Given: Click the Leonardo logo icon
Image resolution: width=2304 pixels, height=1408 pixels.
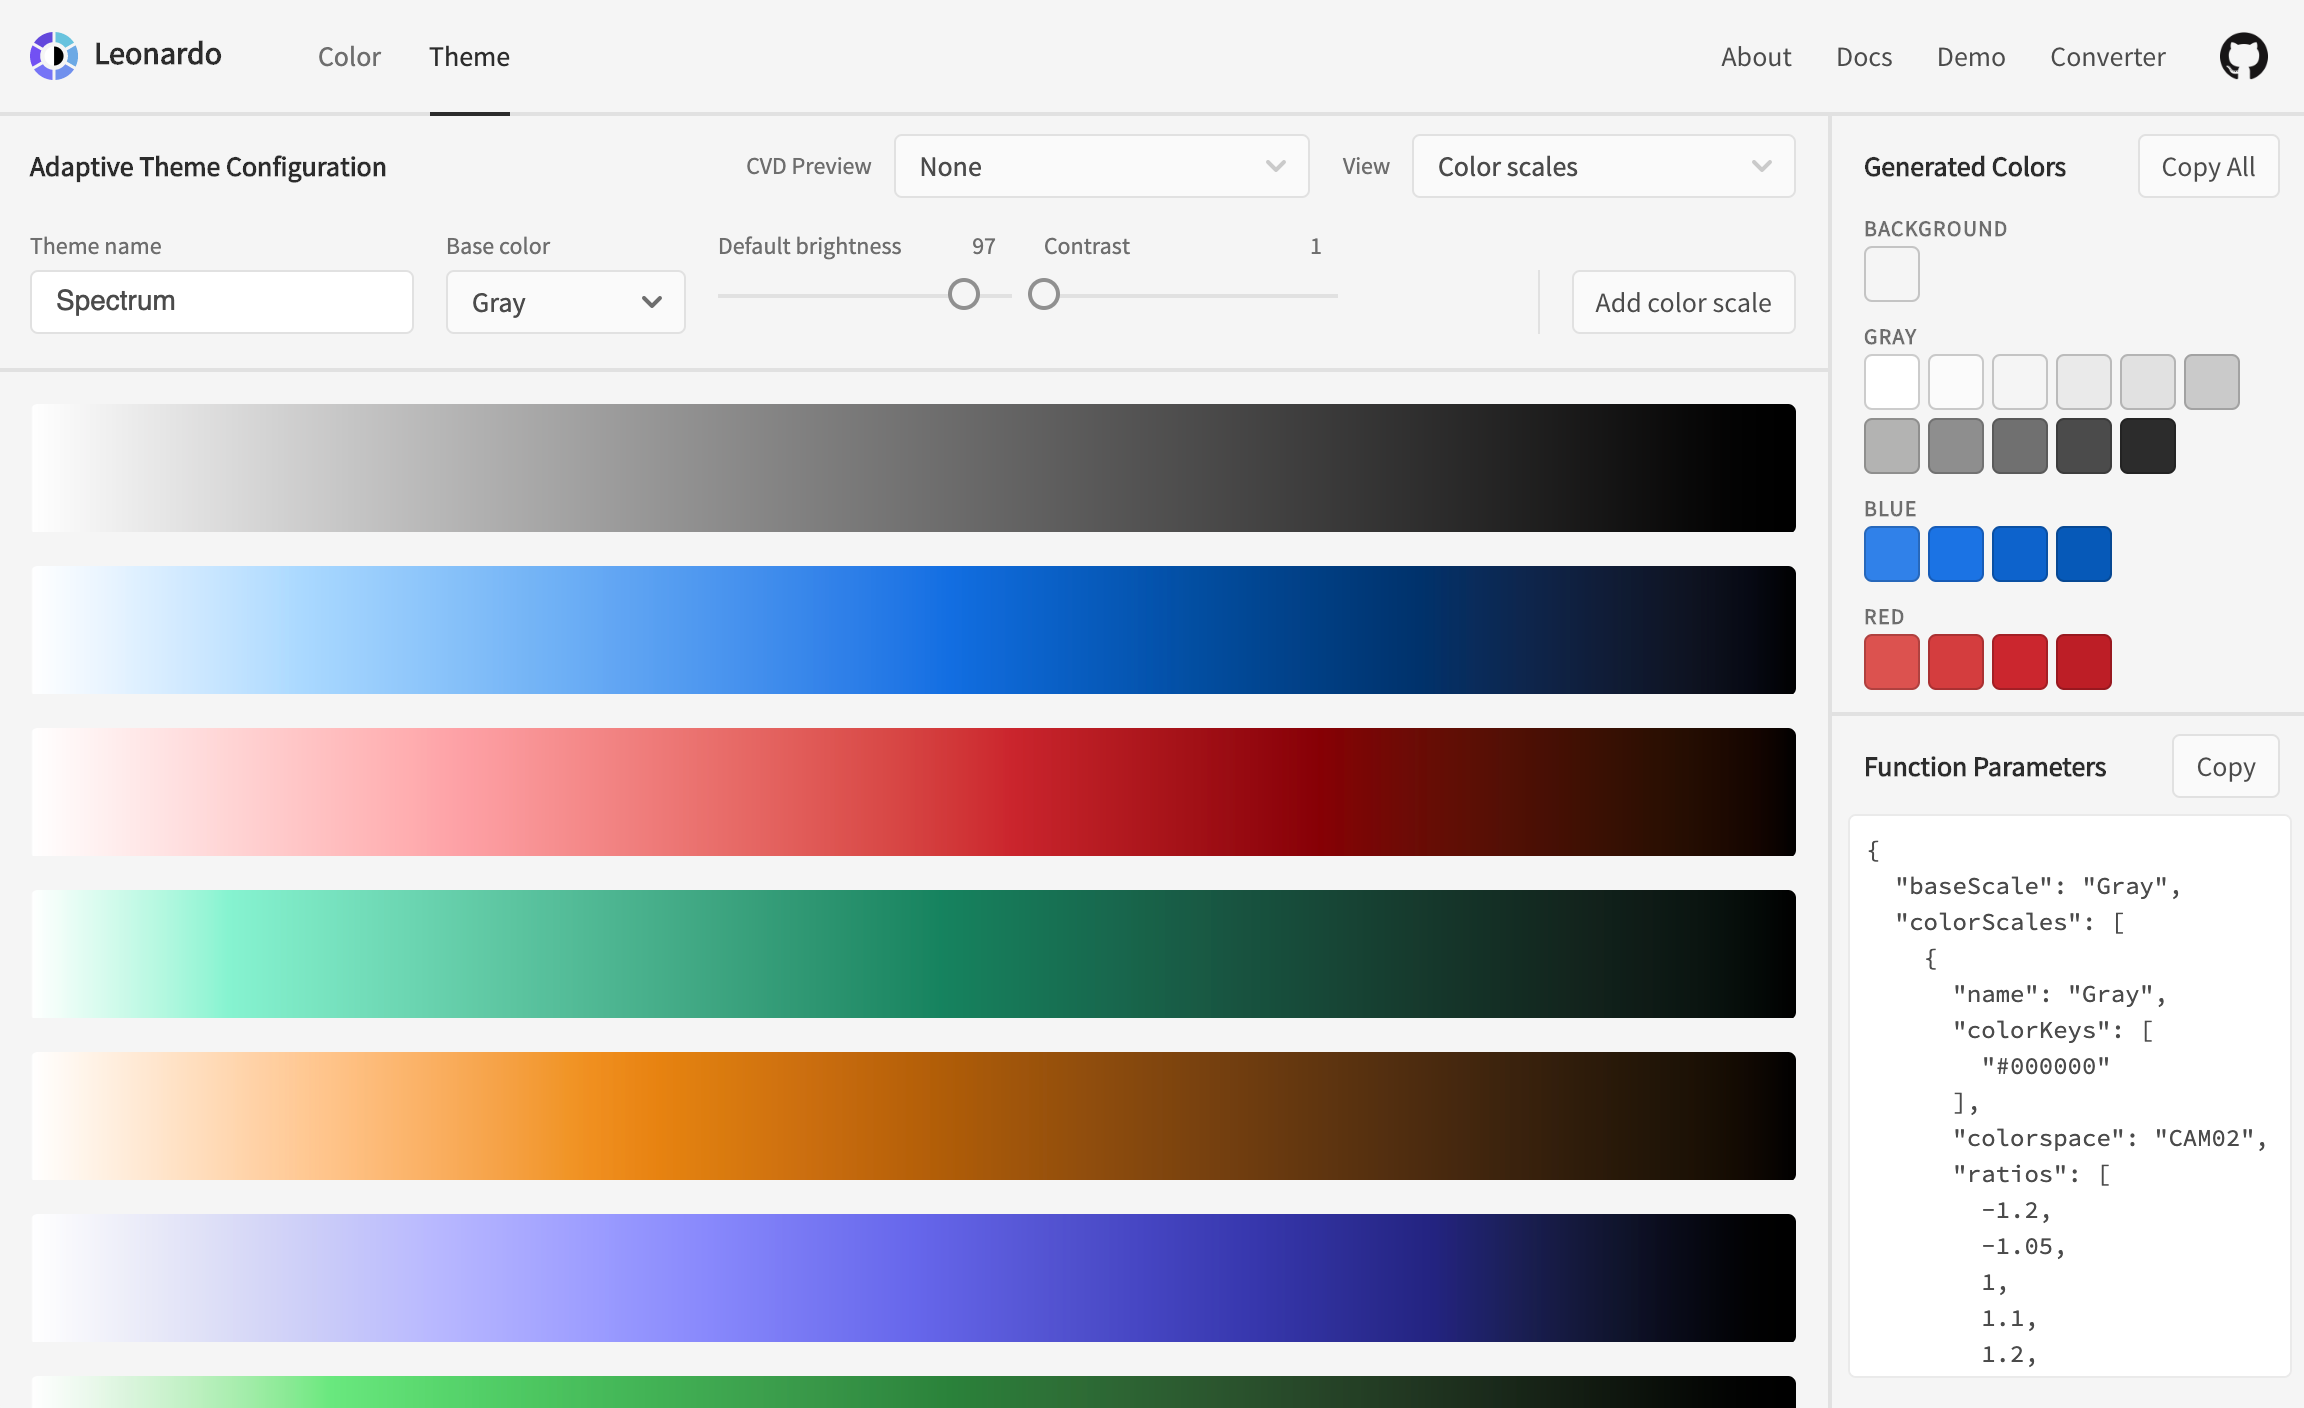Looking at the screenshot, I should [x=54, y=56].
